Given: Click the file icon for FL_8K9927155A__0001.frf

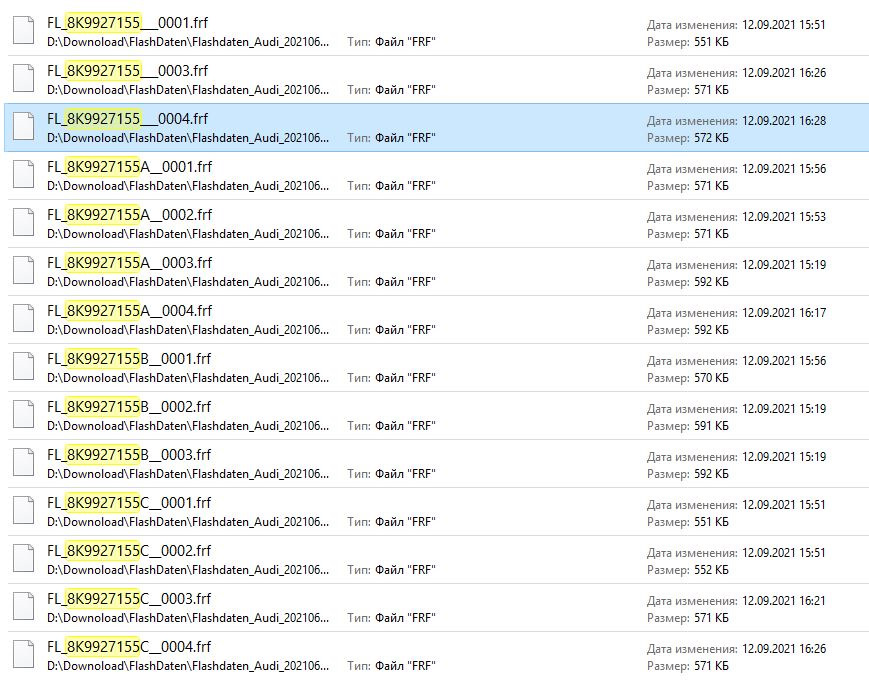Looking at the screenshot, I should (x=24, y=175).
